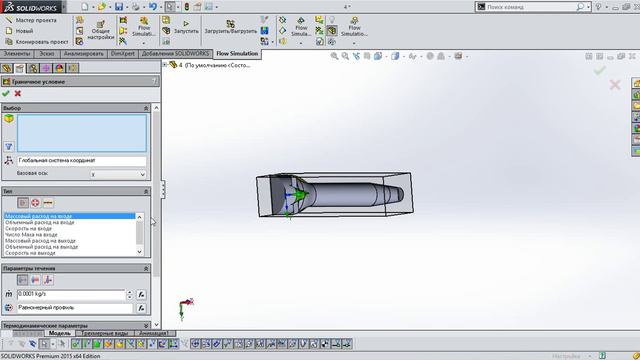Select Объемный расход на входе
Image resolution: width=640 pixels, height=360 pixels.
point(69,222)
